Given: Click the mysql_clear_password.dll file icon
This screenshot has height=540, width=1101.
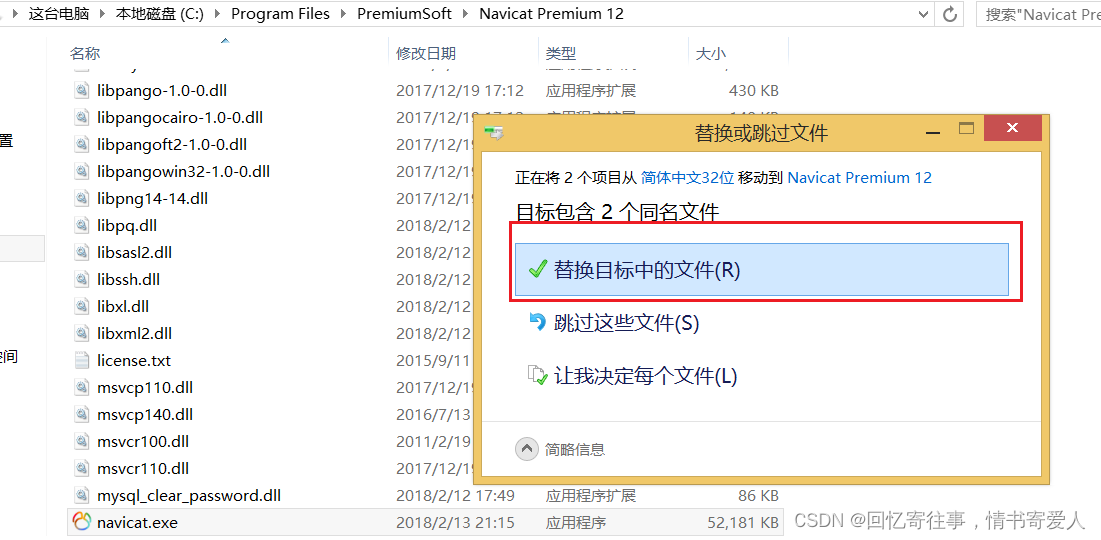Looking at the screenshot, I should [x=82, y=495].
